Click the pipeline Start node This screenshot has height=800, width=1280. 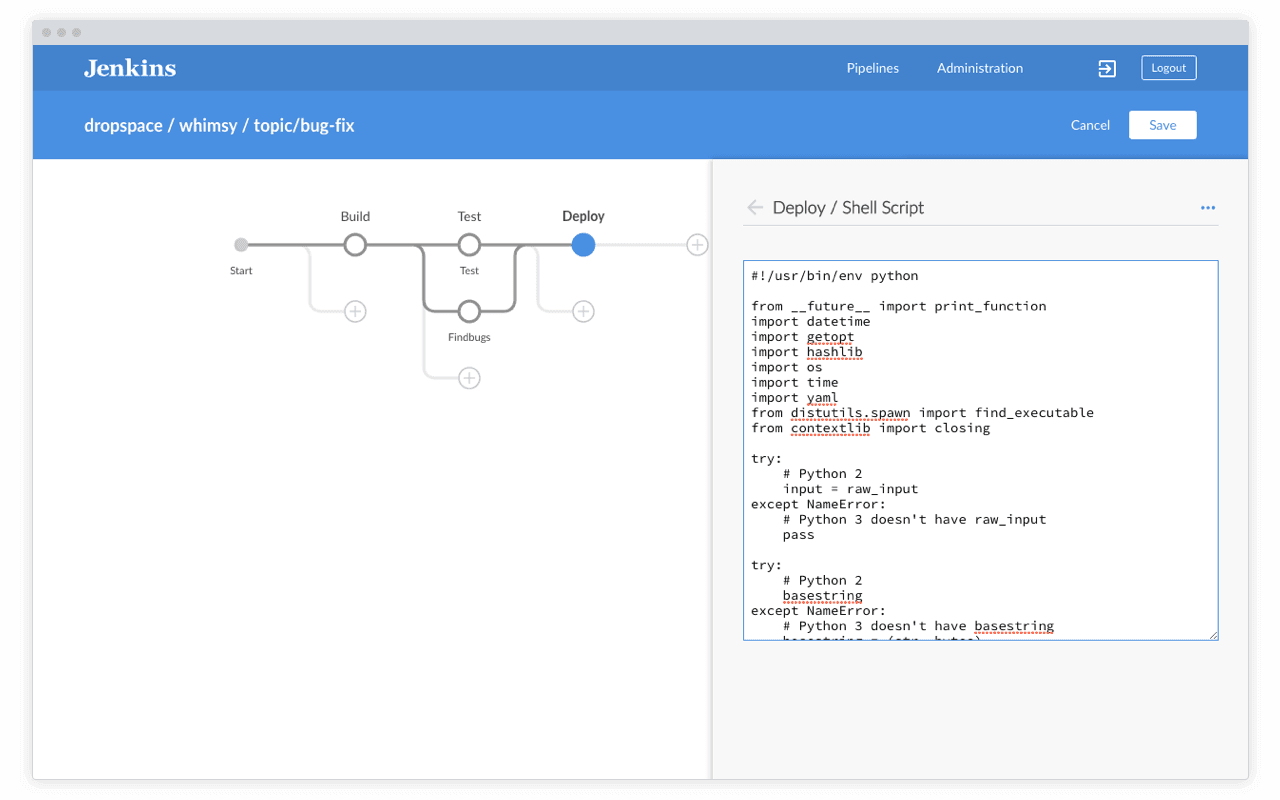pyautogui.click(x=241, y=245)
